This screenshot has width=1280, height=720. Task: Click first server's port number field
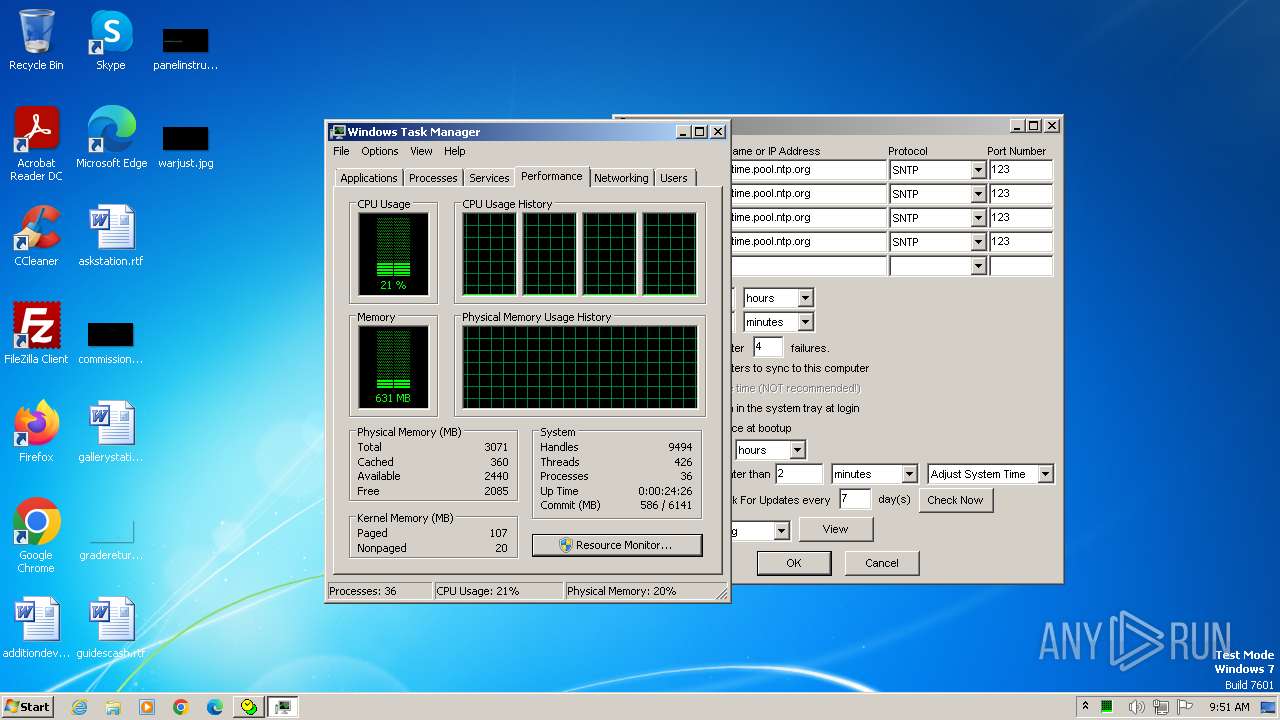pyautogui.click(x=1021, y=170)
